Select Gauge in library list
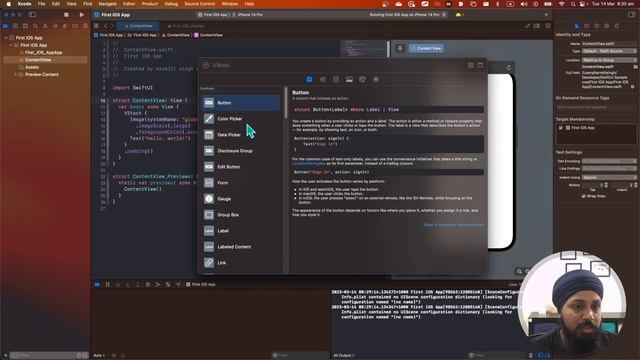 pos(241,199)
